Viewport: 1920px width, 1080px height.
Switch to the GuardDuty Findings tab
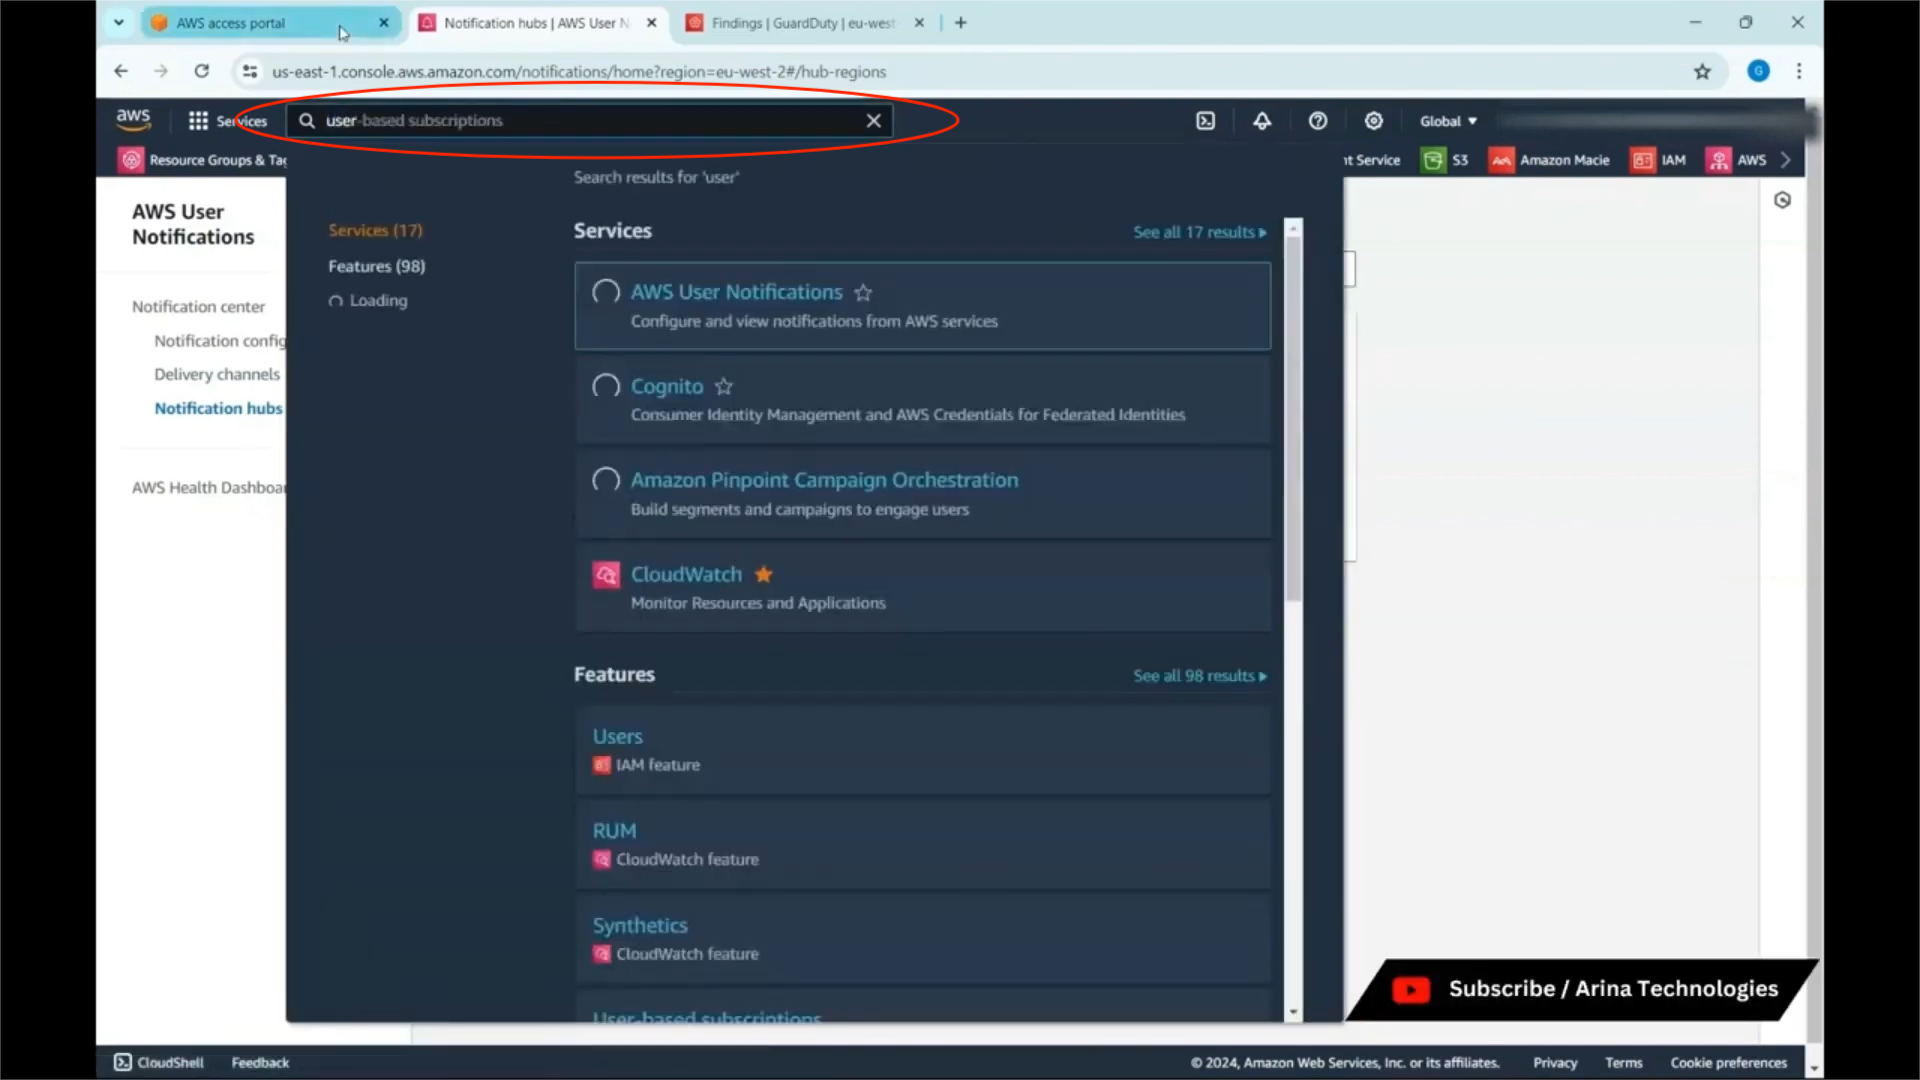click(802, 22)
